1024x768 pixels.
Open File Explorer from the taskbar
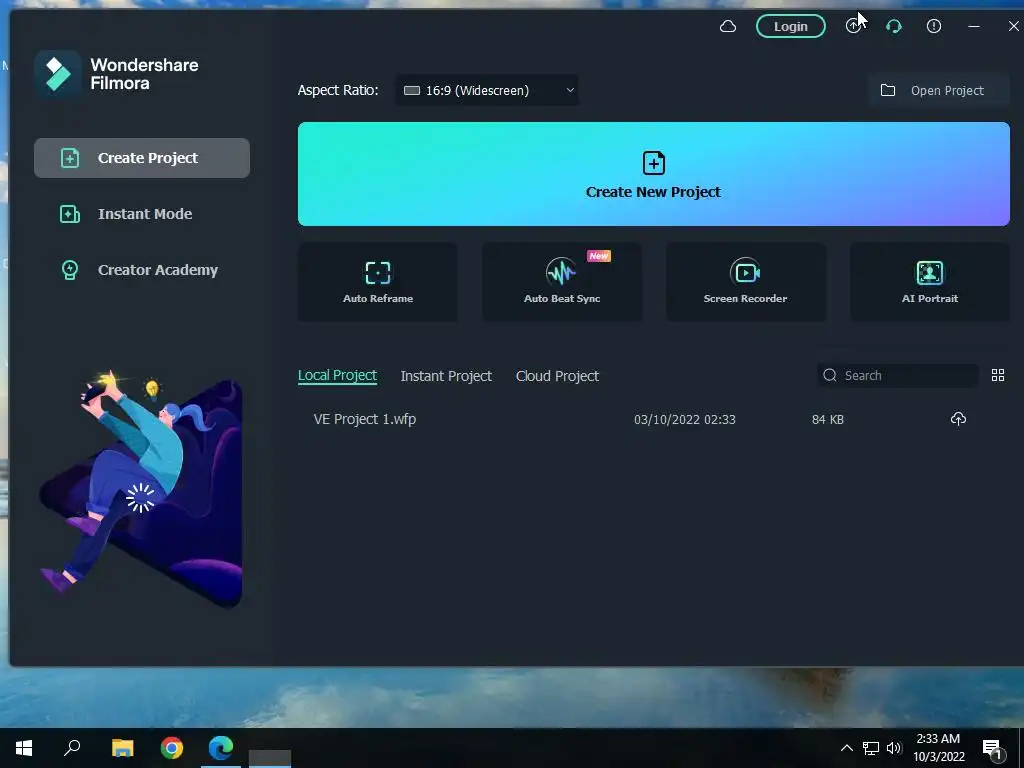pyautogui.click(x=122, y=747)
